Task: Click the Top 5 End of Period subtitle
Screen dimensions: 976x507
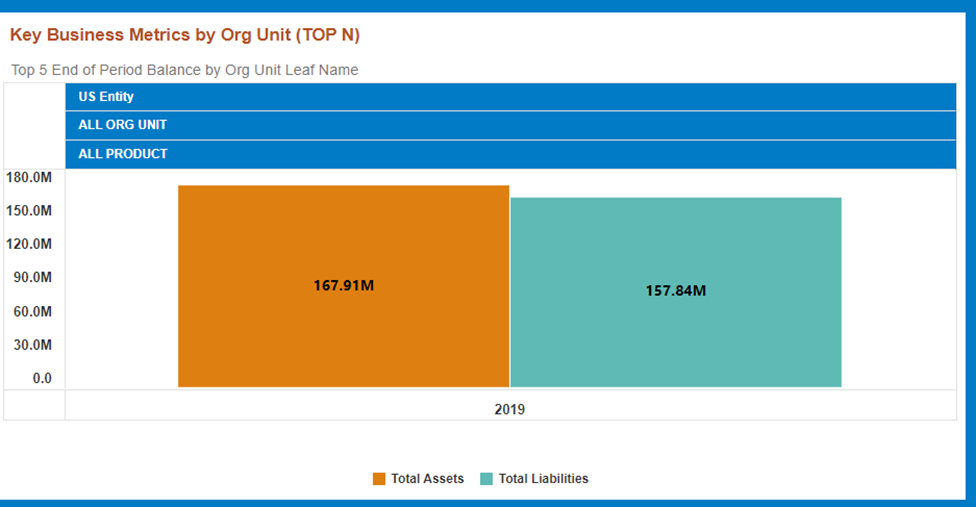Action: click(x=184, y=70)
